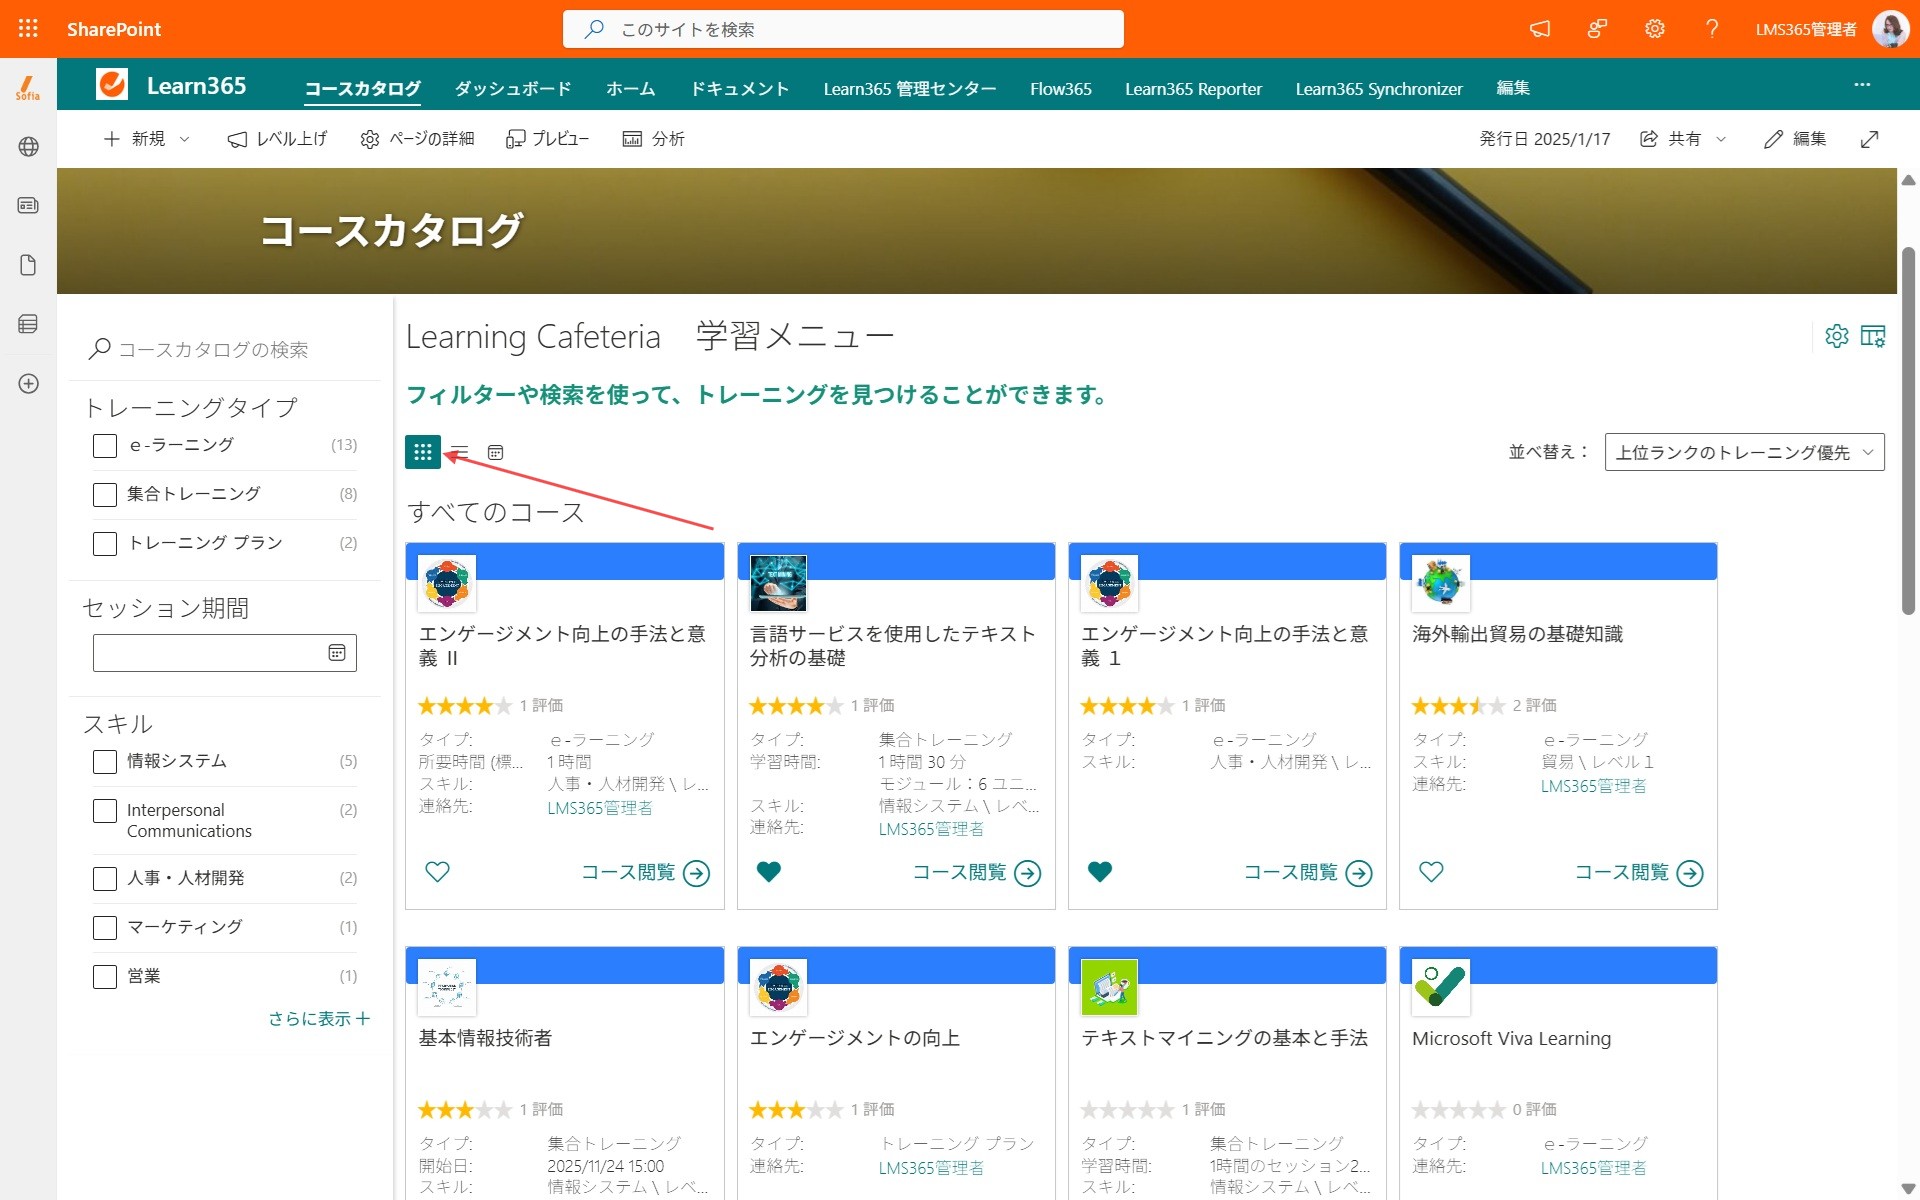
Task: Open the 並べ替え sort dropdown
Action: [1744, 452]
